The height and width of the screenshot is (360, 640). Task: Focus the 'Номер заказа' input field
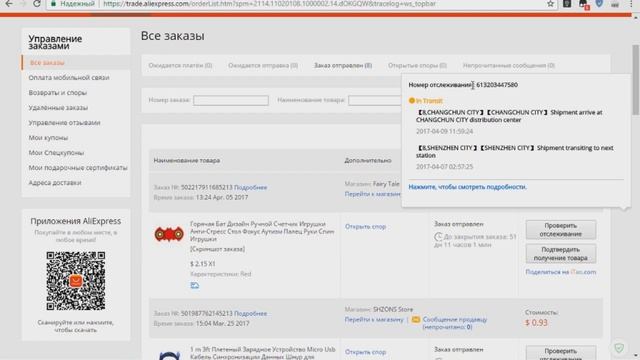coord(231,100)
